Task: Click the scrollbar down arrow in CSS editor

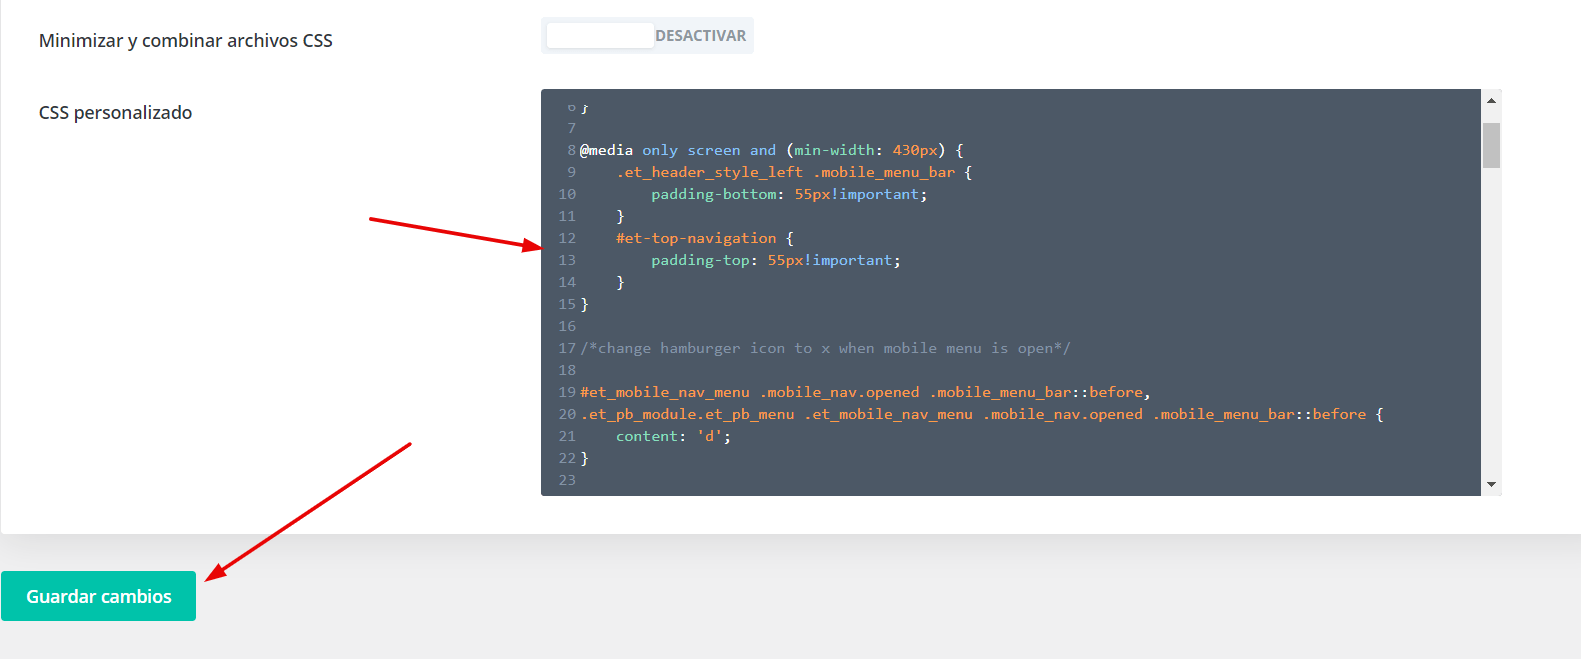Action: point(1491,484)
